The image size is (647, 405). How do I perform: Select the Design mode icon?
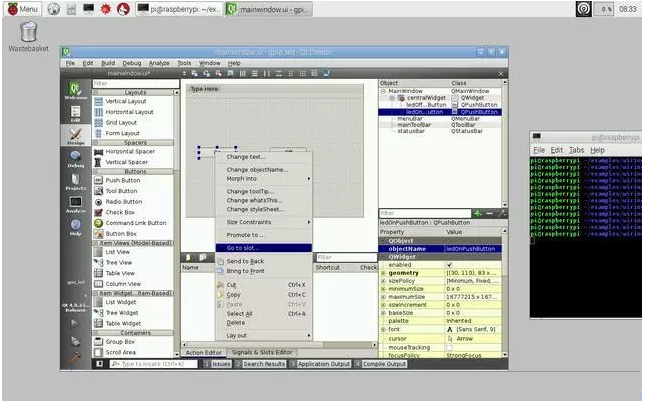click(x=74, y=136)
